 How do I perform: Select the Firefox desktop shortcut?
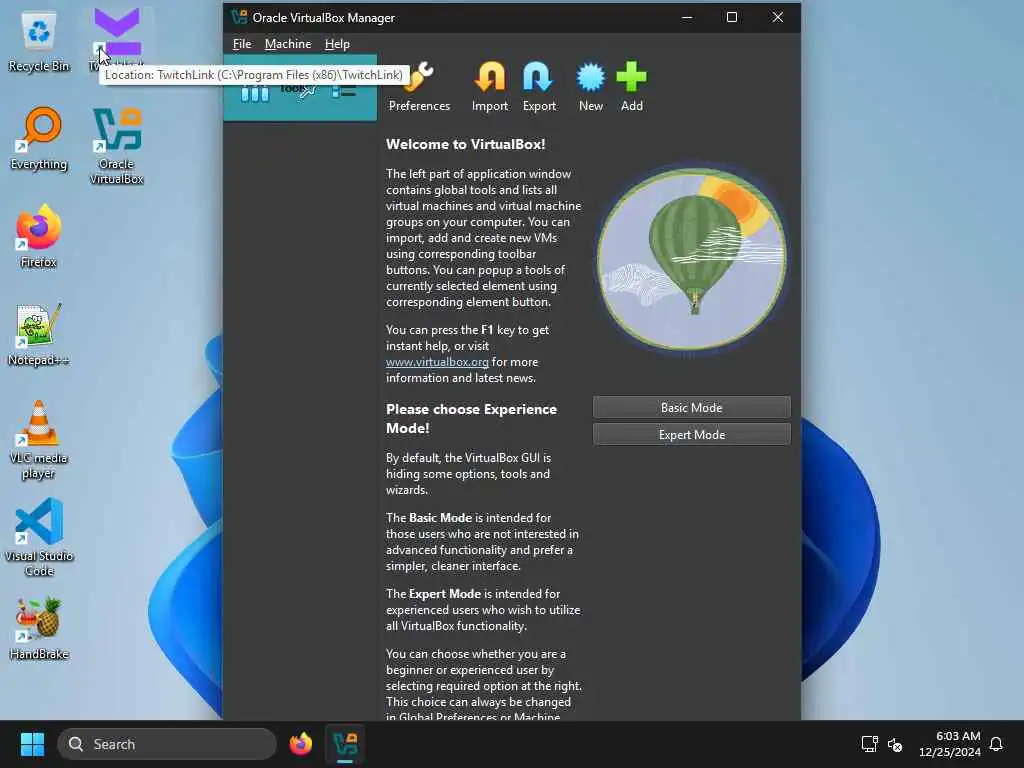click(x=39, y=236)
